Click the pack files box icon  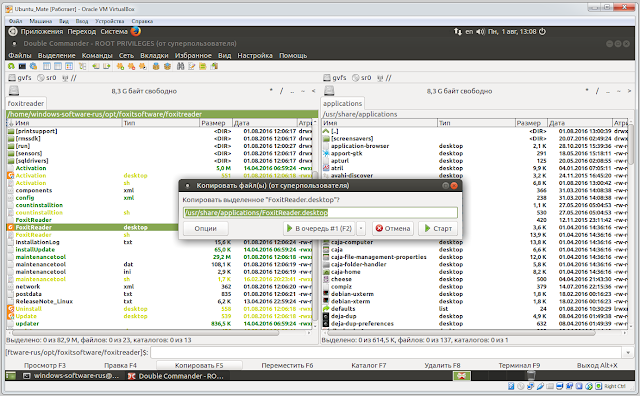[x=156, y=66]
